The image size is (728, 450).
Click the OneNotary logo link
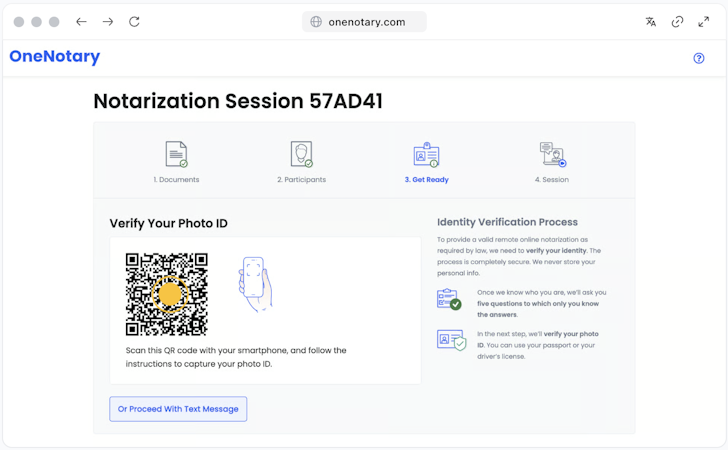click(55, 57)
